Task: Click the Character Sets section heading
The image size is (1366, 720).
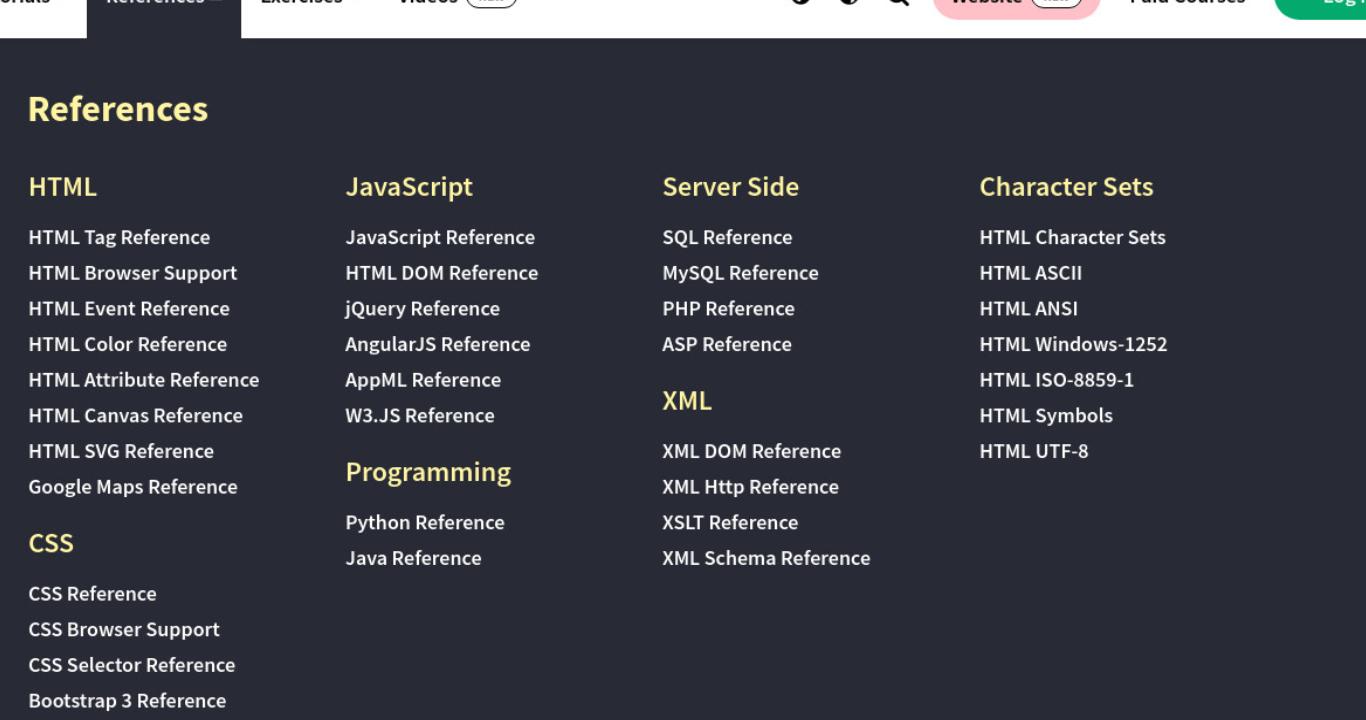Action: coord(1067,187)
